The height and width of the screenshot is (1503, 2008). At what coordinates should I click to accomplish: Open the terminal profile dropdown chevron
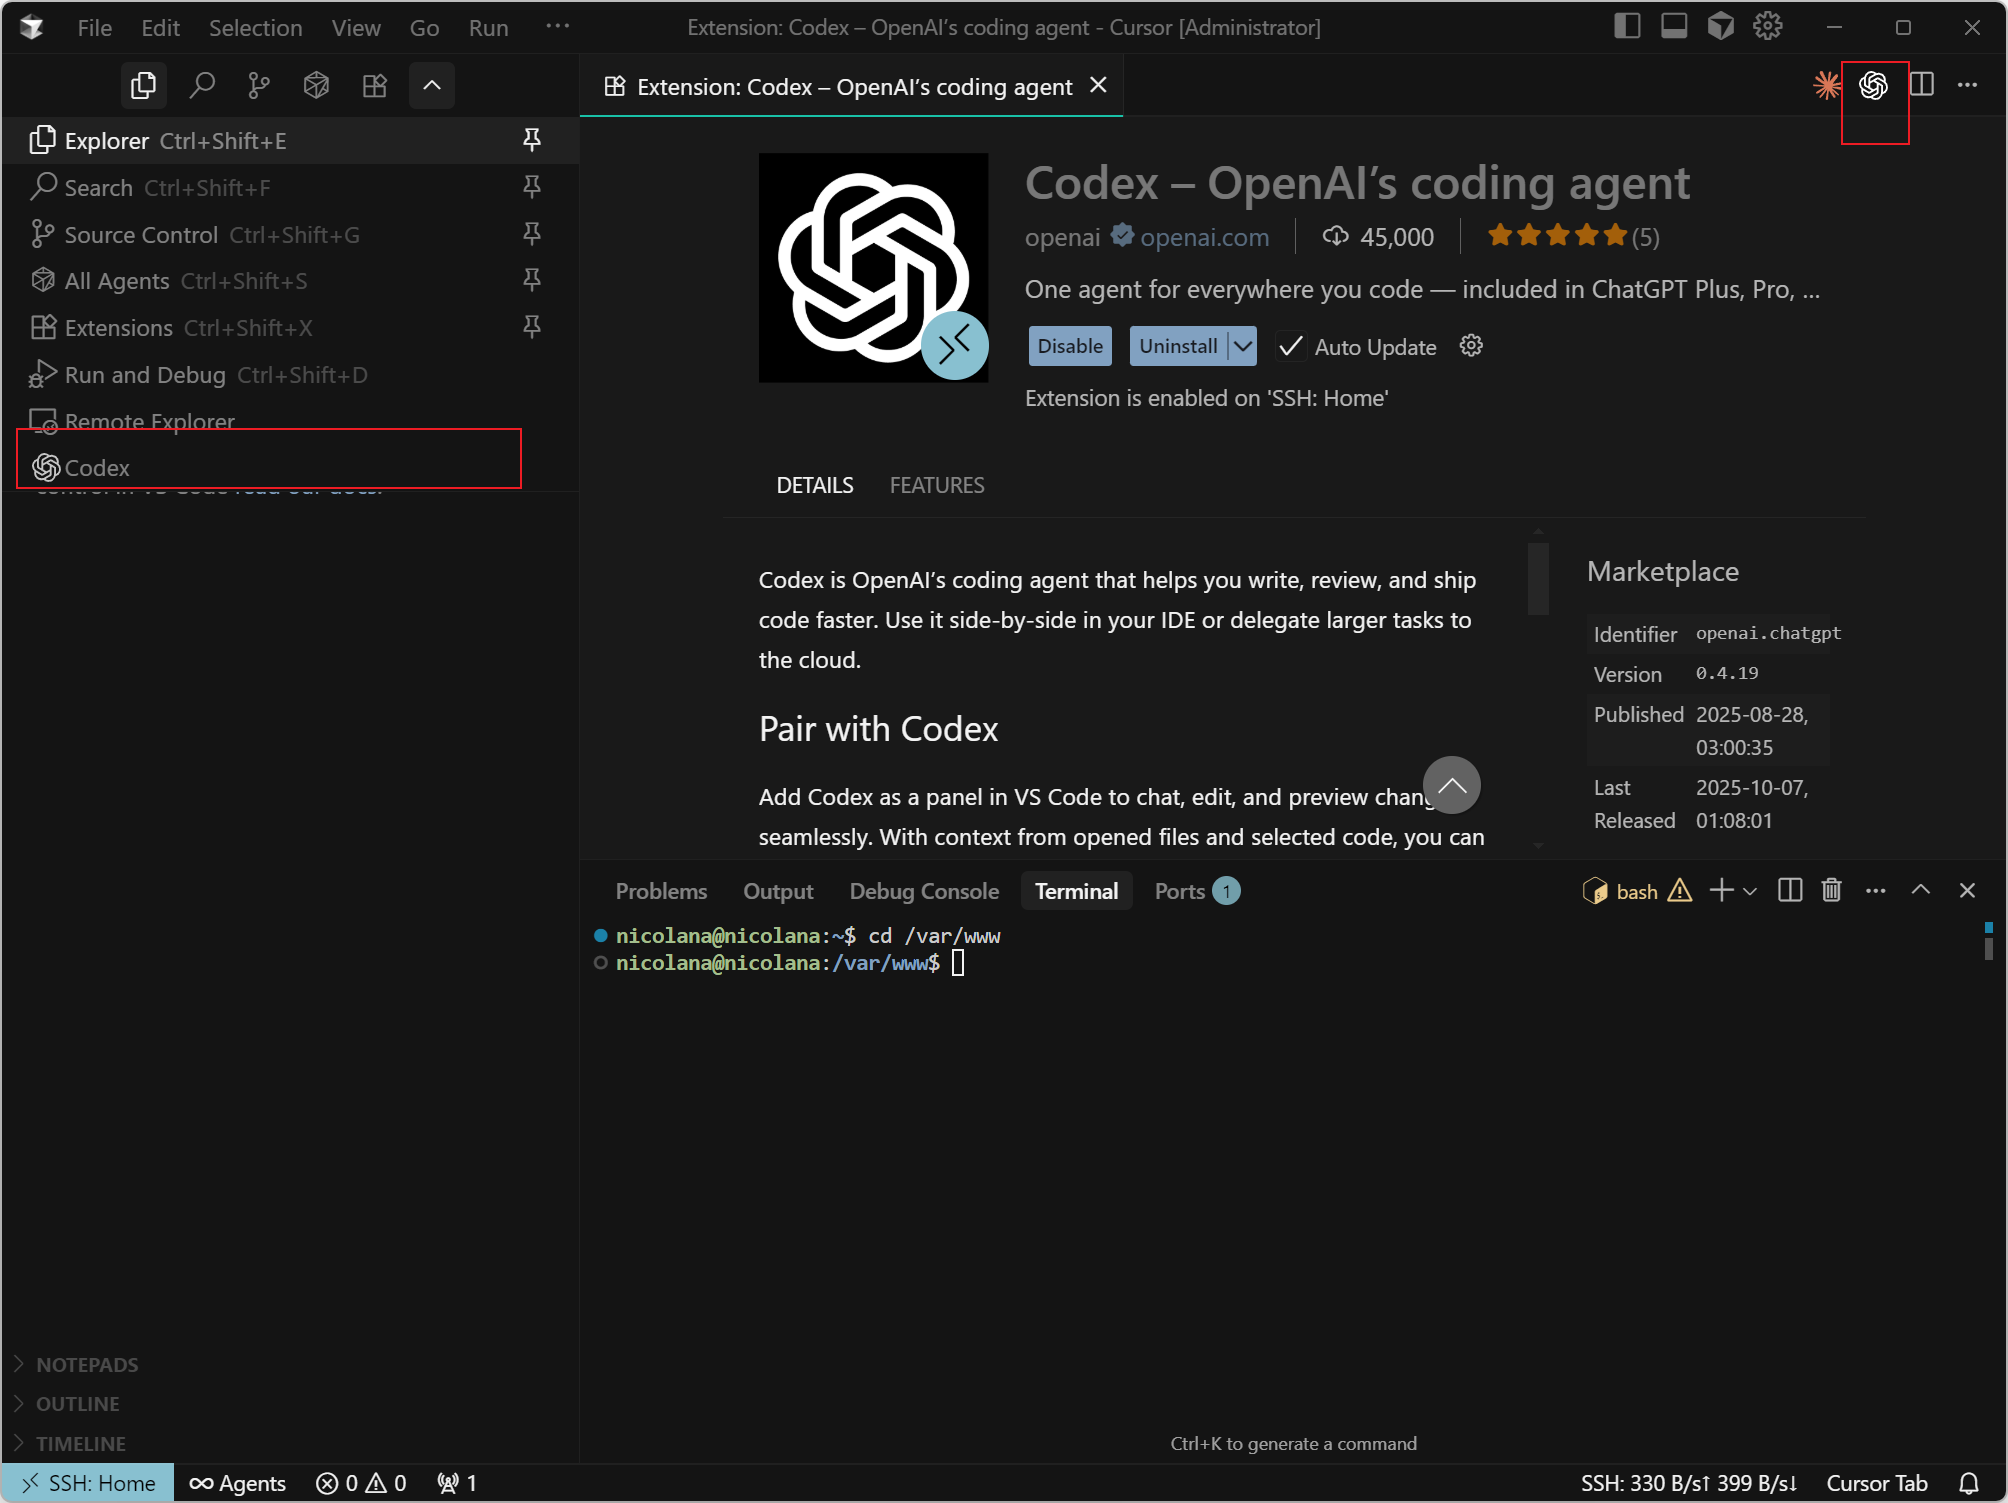1750,891
